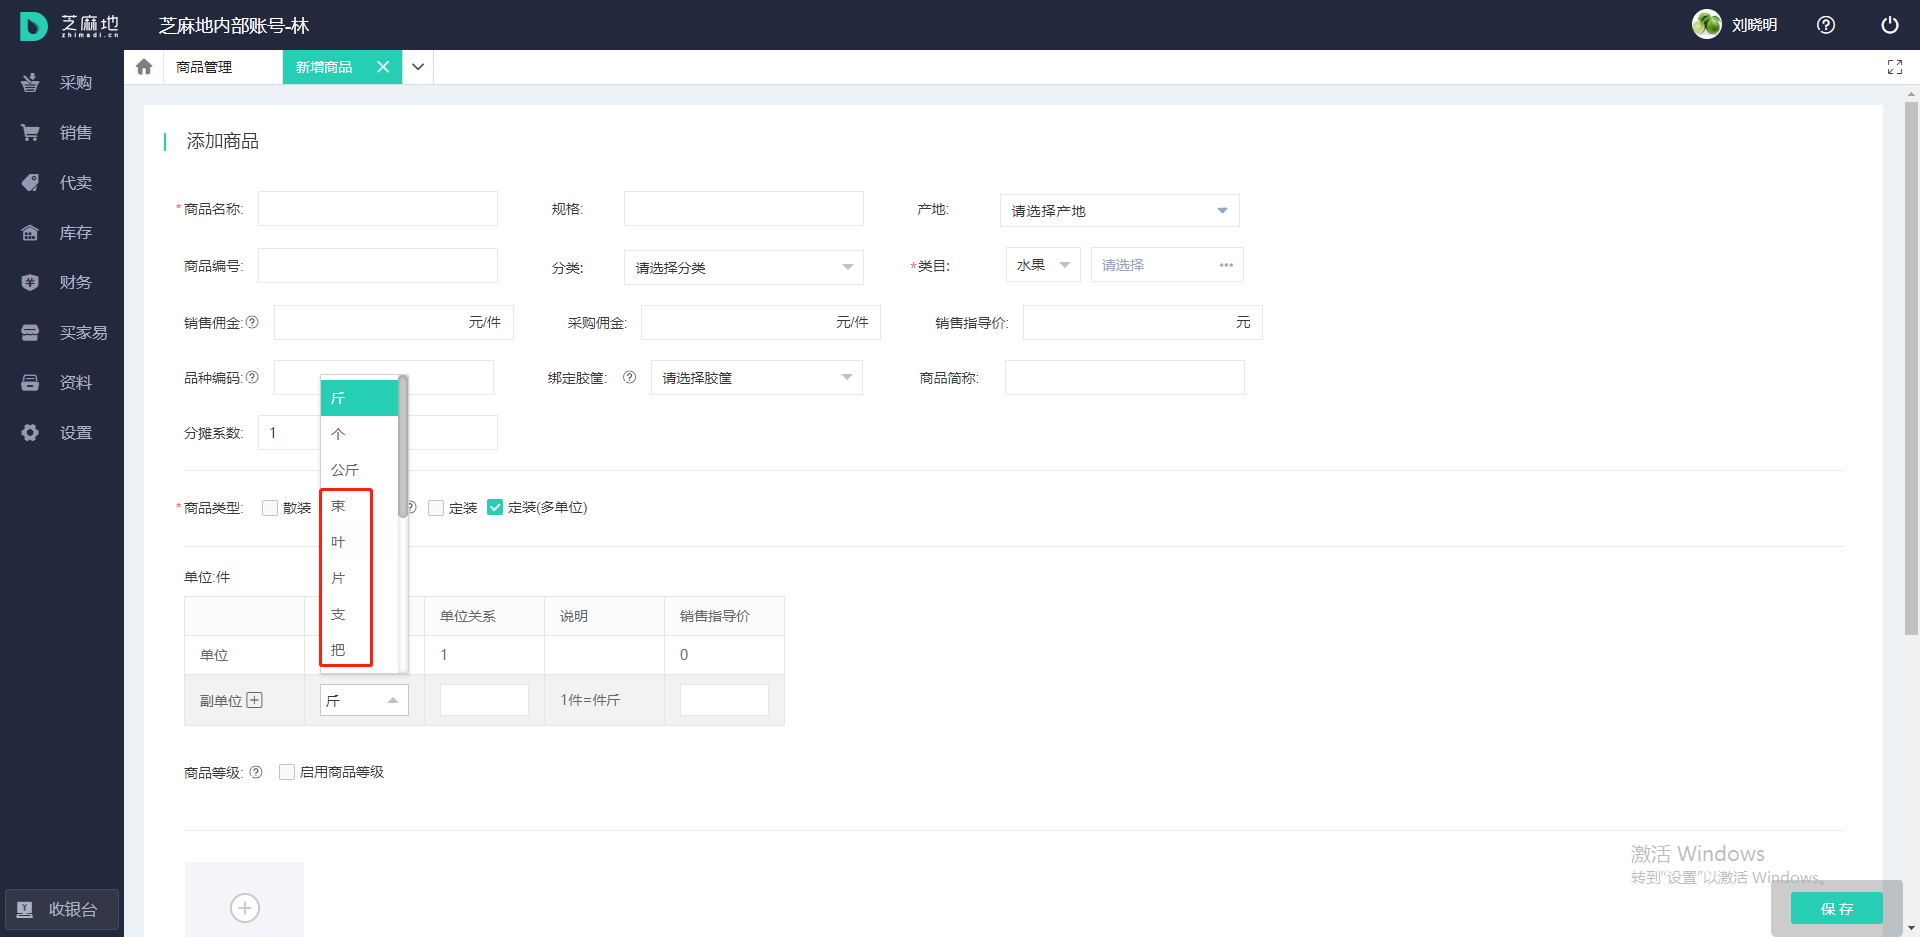Image resolution: width=1920 pixels, height=937 pixels.
Task: Click the 保存 save button
Action: pos(1837,908)
